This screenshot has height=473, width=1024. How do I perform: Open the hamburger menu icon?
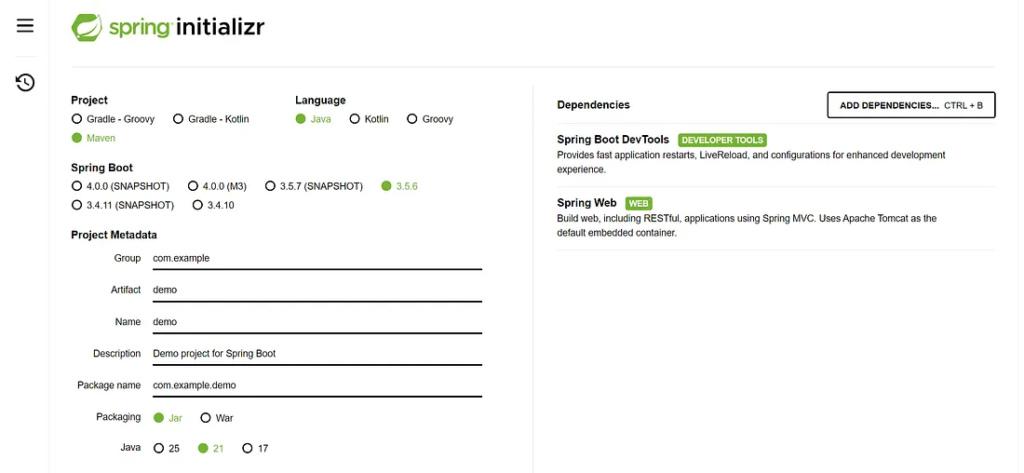click(25, 26)
